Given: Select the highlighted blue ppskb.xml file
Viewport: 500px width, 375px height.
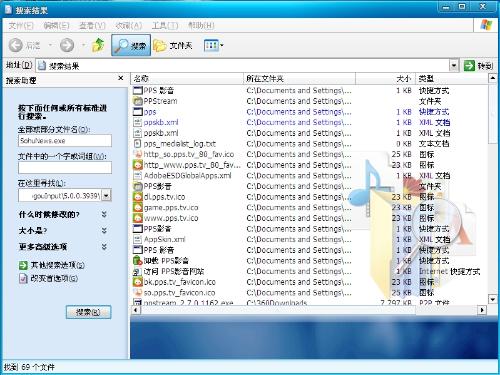Looking at the screenshot, I should tap(161, 122).
